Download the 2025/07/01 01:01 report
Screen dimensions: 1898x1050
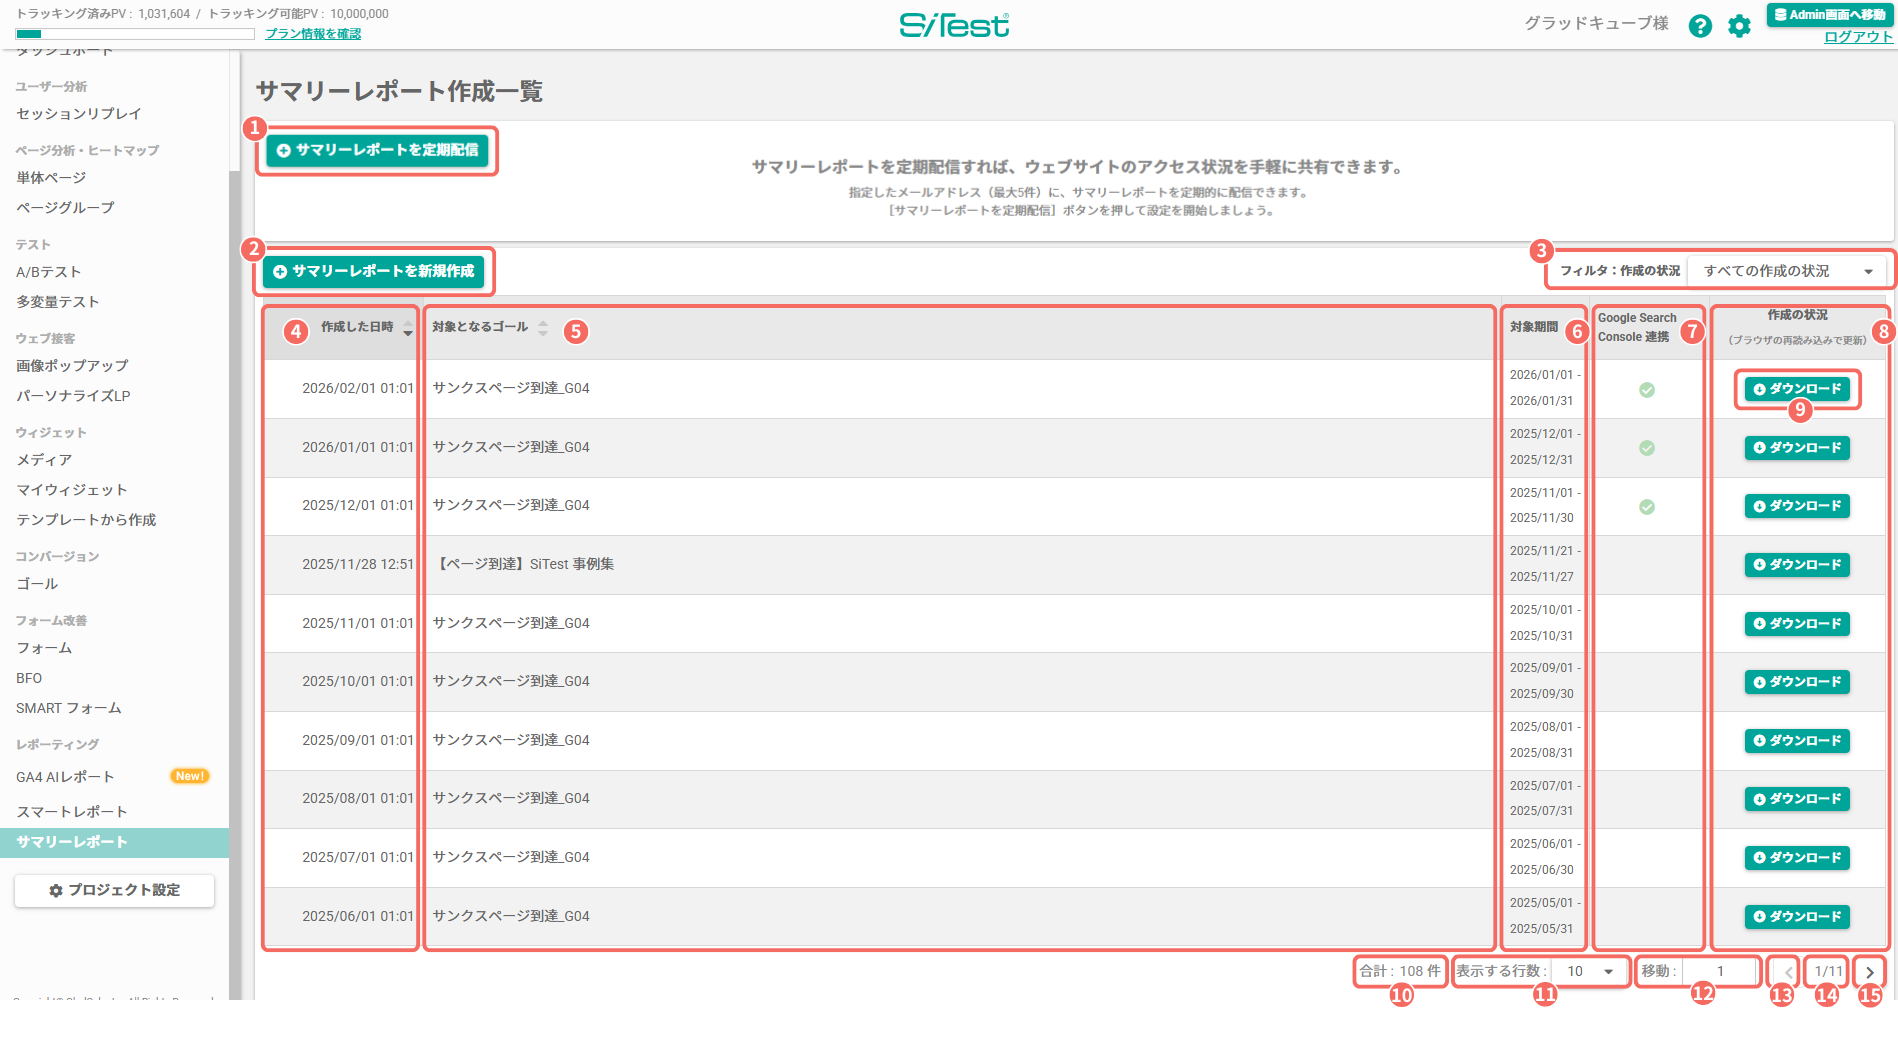[1797, 858]
